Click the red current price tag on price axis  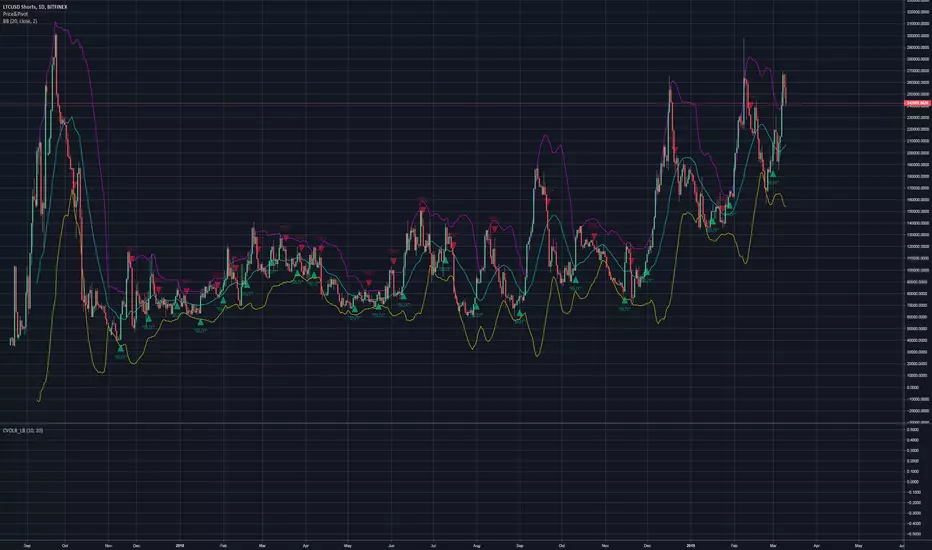coord(917,103)
